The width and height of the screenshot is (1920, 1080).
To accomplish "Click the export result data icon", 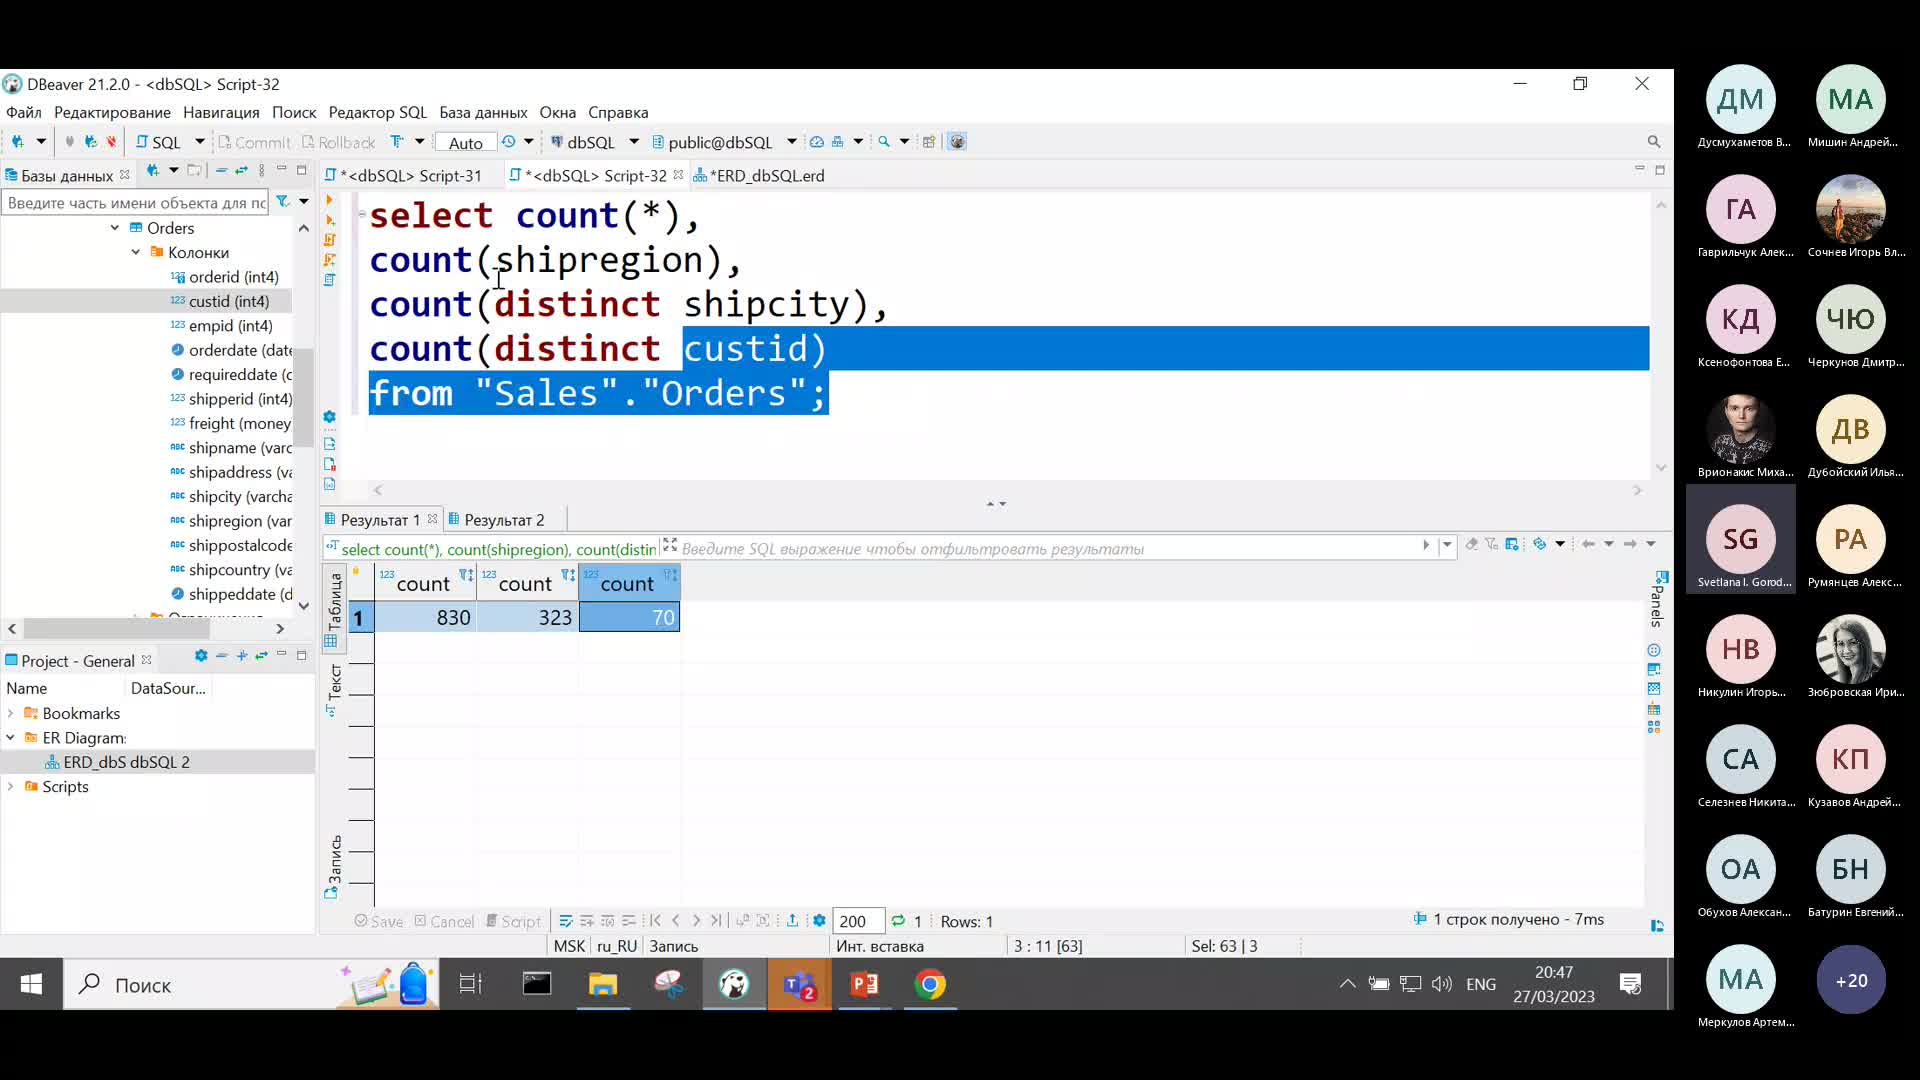I will click(792, 921).
